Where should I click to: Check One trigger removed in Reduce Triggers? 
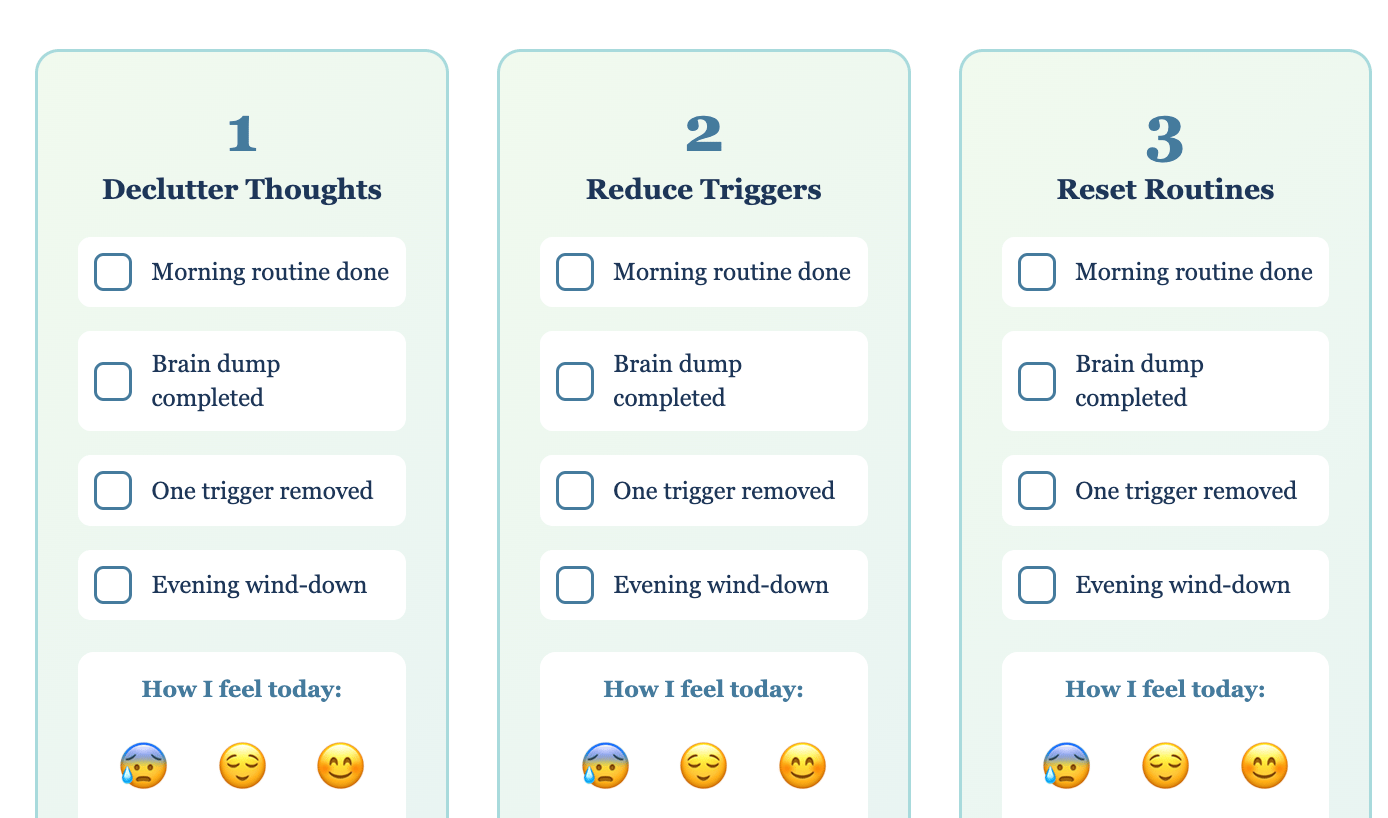[575, 491]
